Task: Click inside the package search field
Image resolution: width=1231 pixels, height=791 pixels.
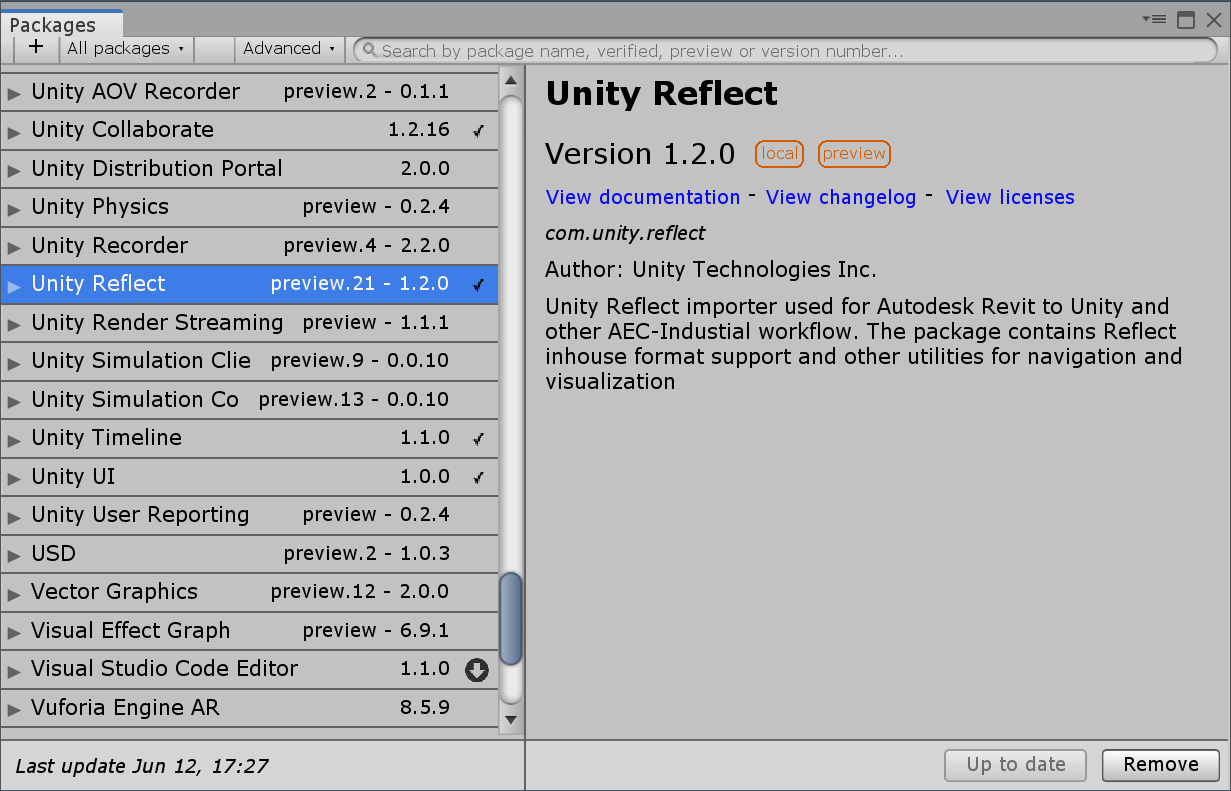Action: click(x=700, y=50)
